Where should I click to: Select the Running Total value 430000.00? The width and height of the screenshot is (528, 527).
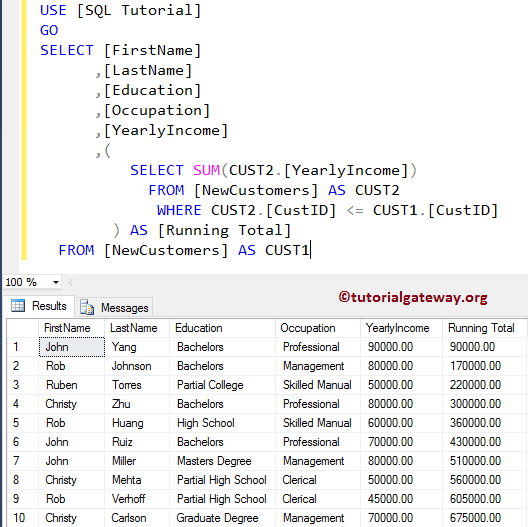tap(484, 442)
